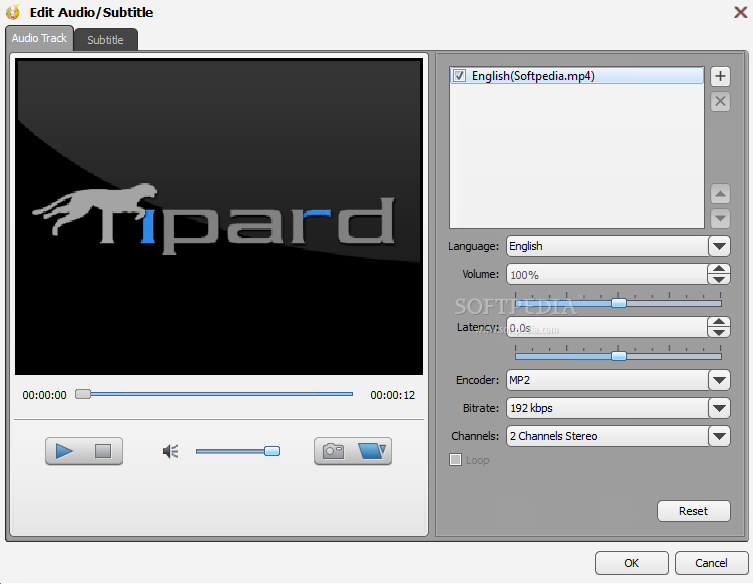Image resolution: width=753 pixels, height=584 pixels.
Task: Decrease the Latency value
Action: 719,332
